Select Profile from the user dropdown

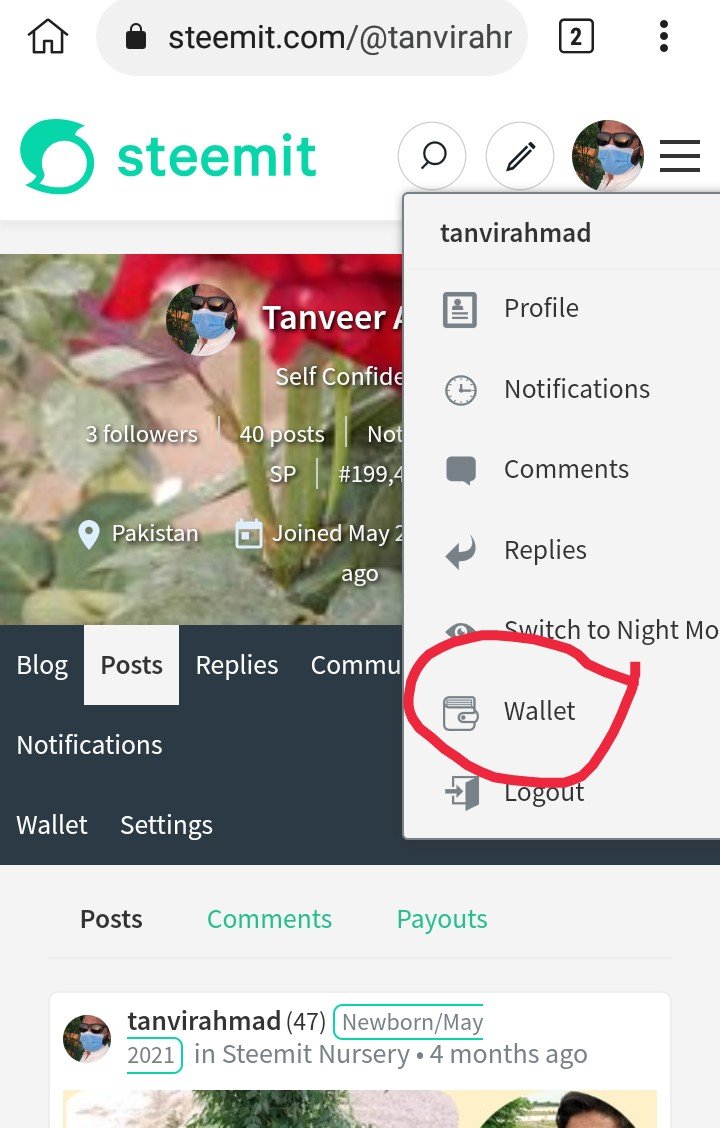coord(541,308)
